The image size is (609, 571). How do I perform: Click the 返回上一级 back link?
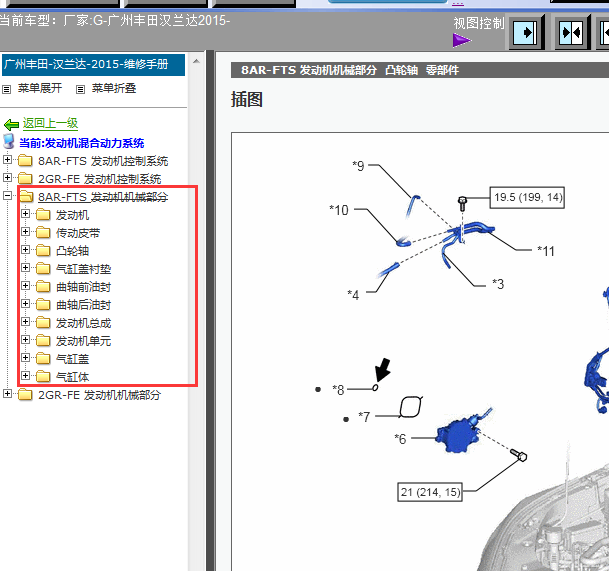pyautogui.click(x=50, y=123)
